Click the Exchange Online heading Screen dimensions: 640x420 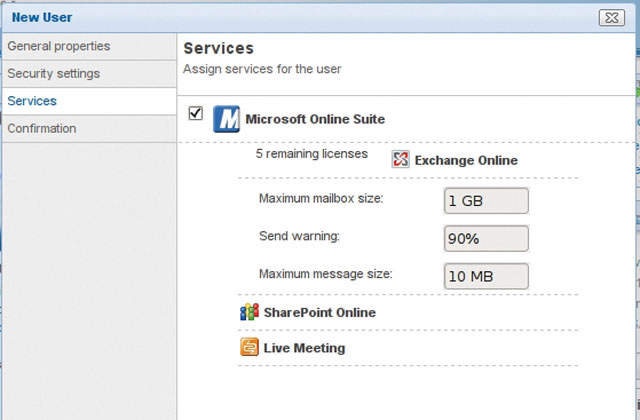click(x=466, y=160)
